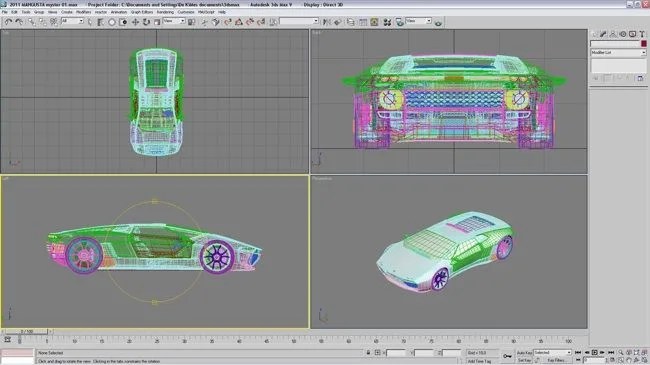
Task: Click the Zoom viewport navigation icon
Action: [x=621, y=352]
